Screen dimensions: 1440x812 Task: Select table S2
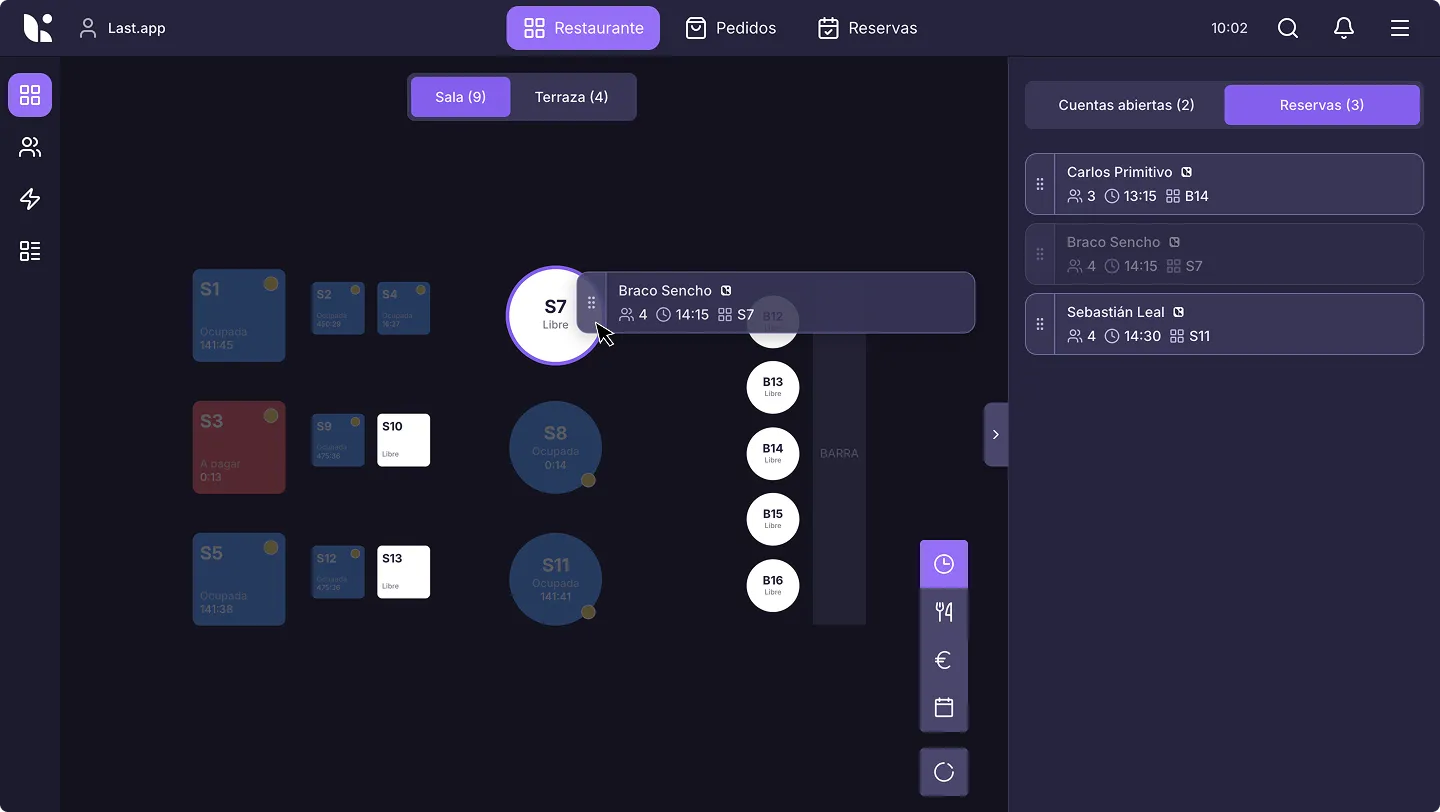tap(338, 308)
